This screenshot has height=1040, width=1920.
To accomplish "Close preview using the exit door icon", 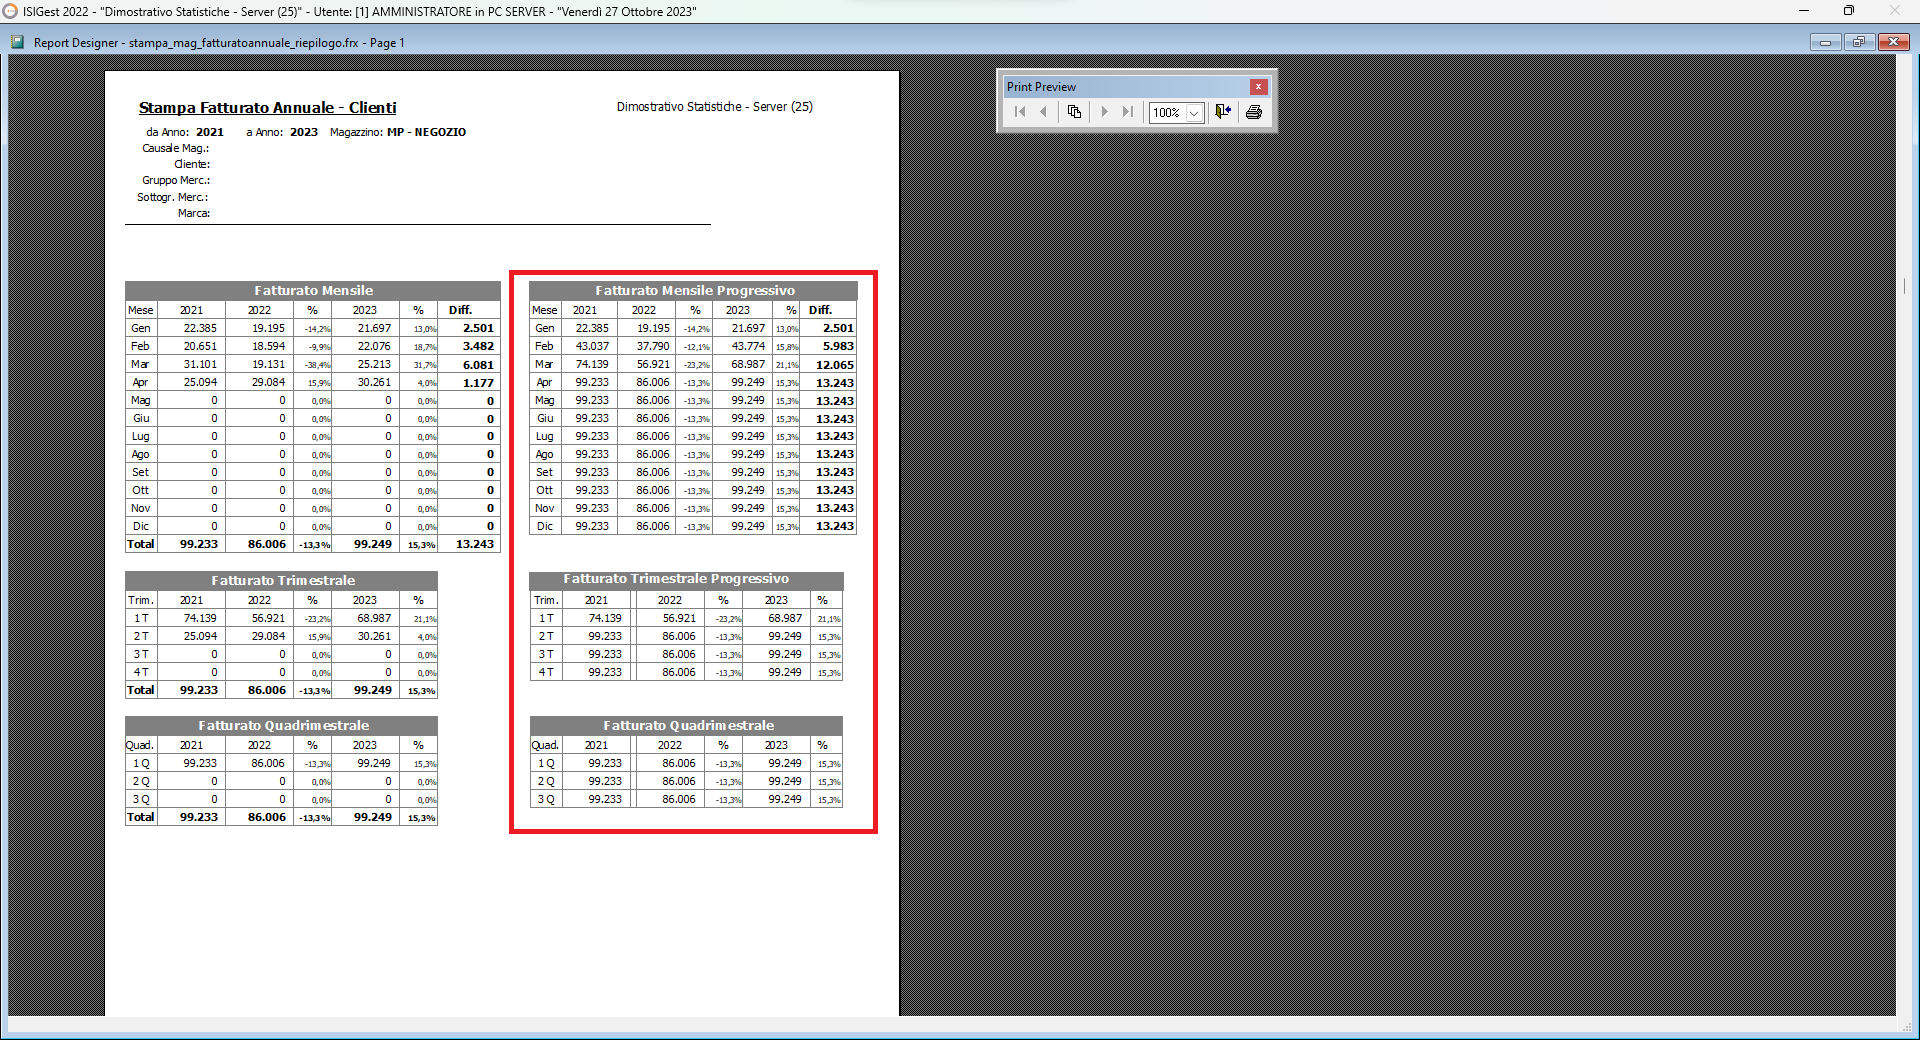I will (x=1223, y=112).
